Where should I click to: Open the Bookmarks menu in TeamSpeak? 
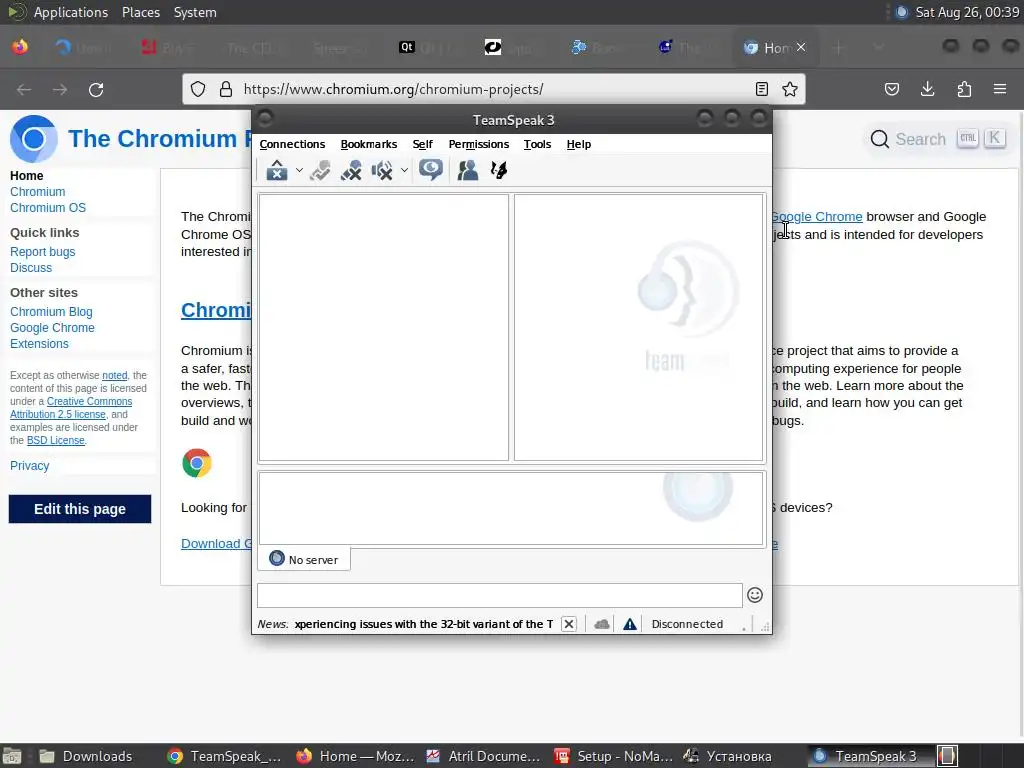(369, 144)
